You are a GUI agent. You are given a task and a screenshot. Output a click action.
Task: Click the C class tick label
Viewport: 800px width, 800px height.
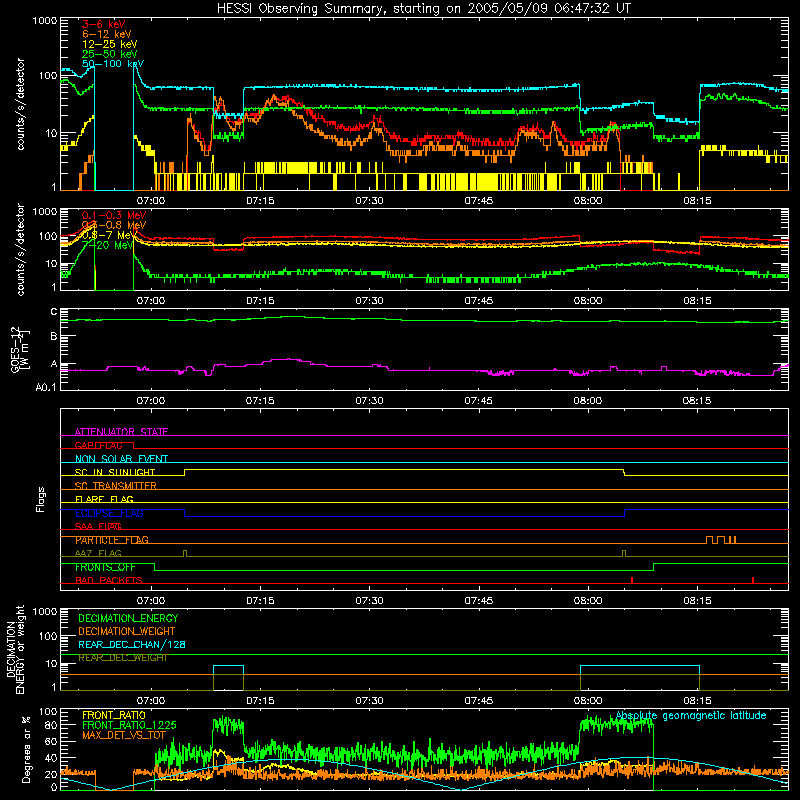tap(54, 312)
